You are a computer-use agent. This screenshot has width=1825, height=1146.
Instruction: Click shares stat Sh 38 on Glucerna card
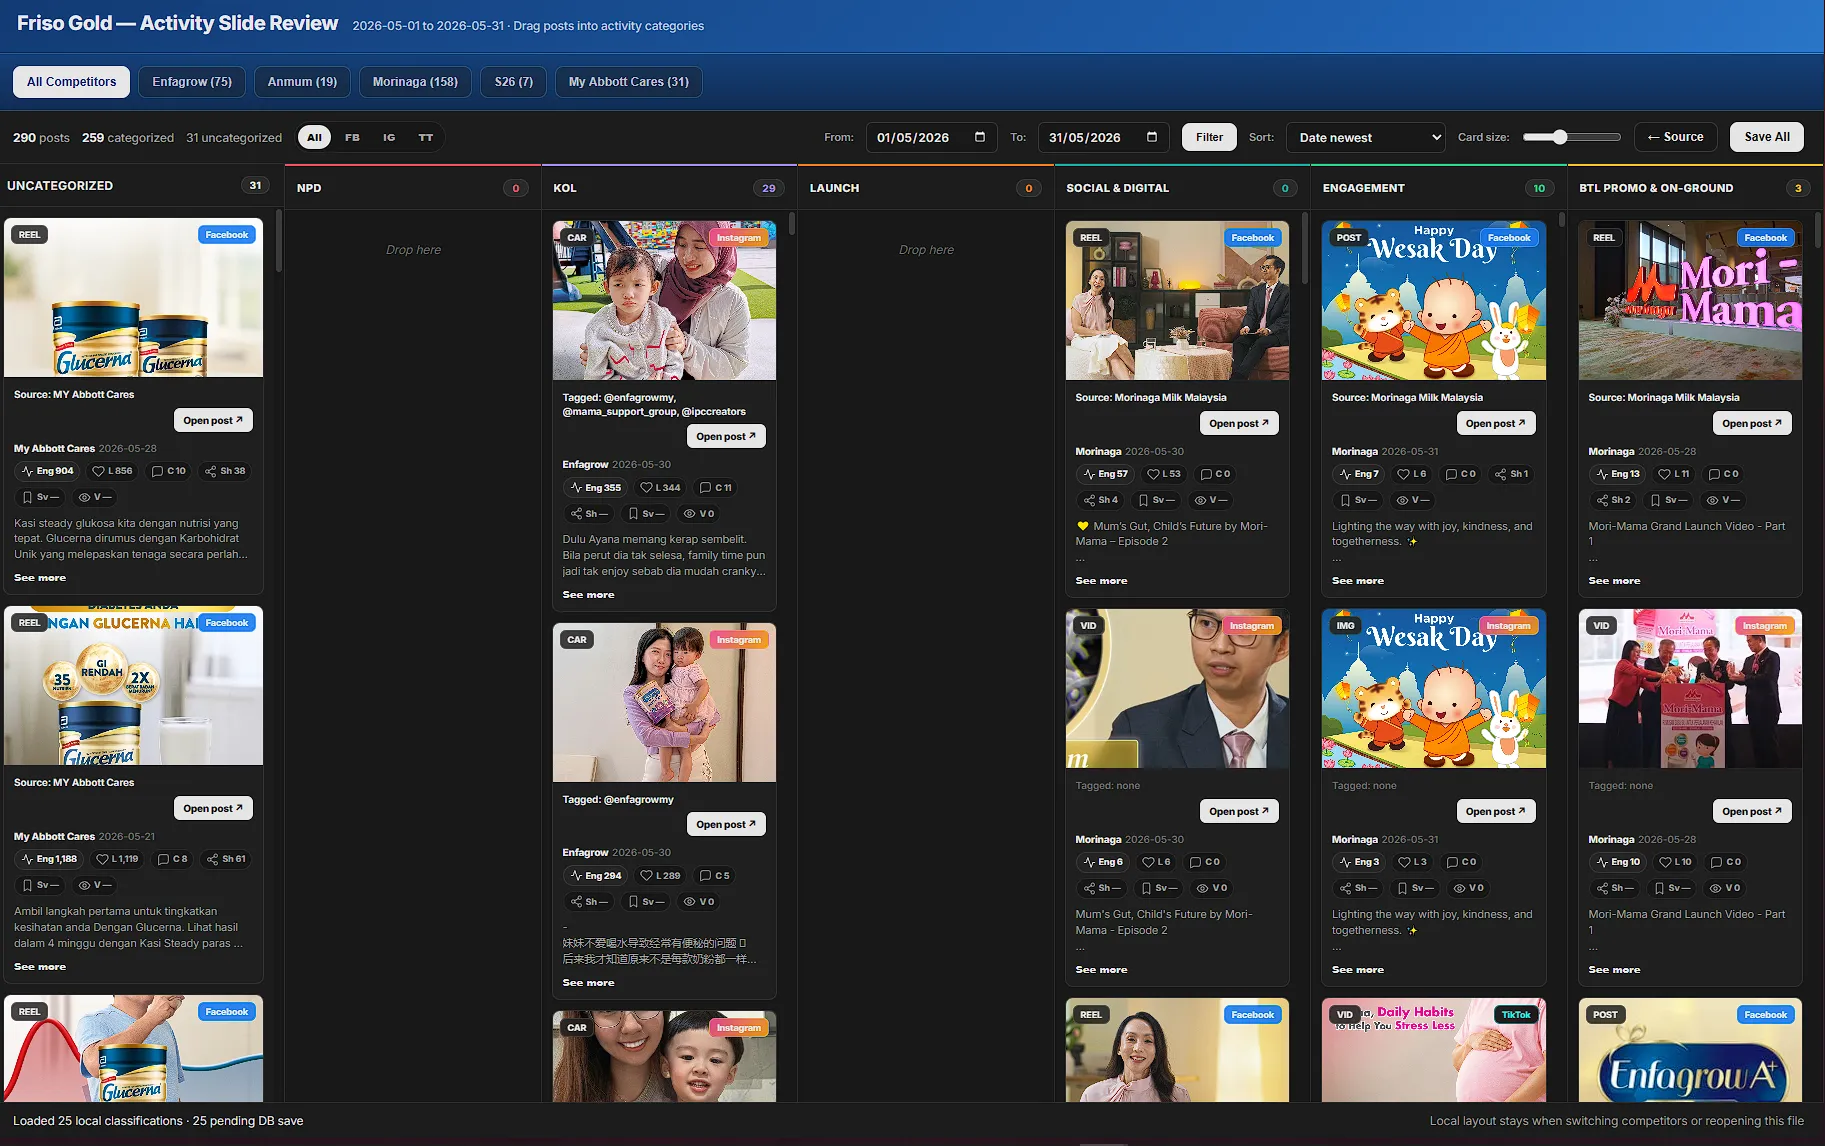(x=225, y=471)
